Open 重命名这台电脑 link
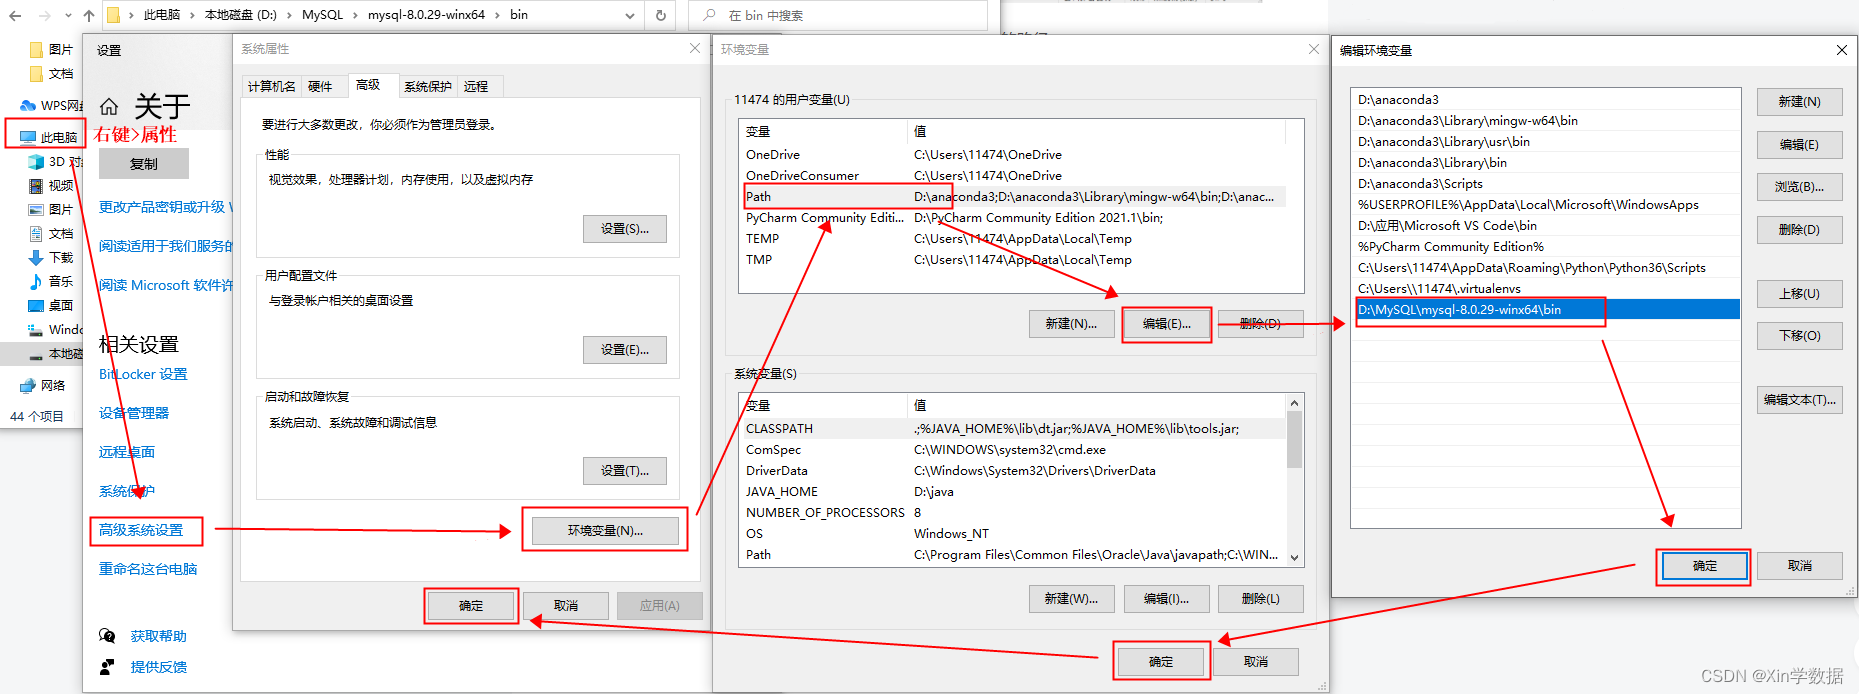1859x694 pixels. pos(148,569)
